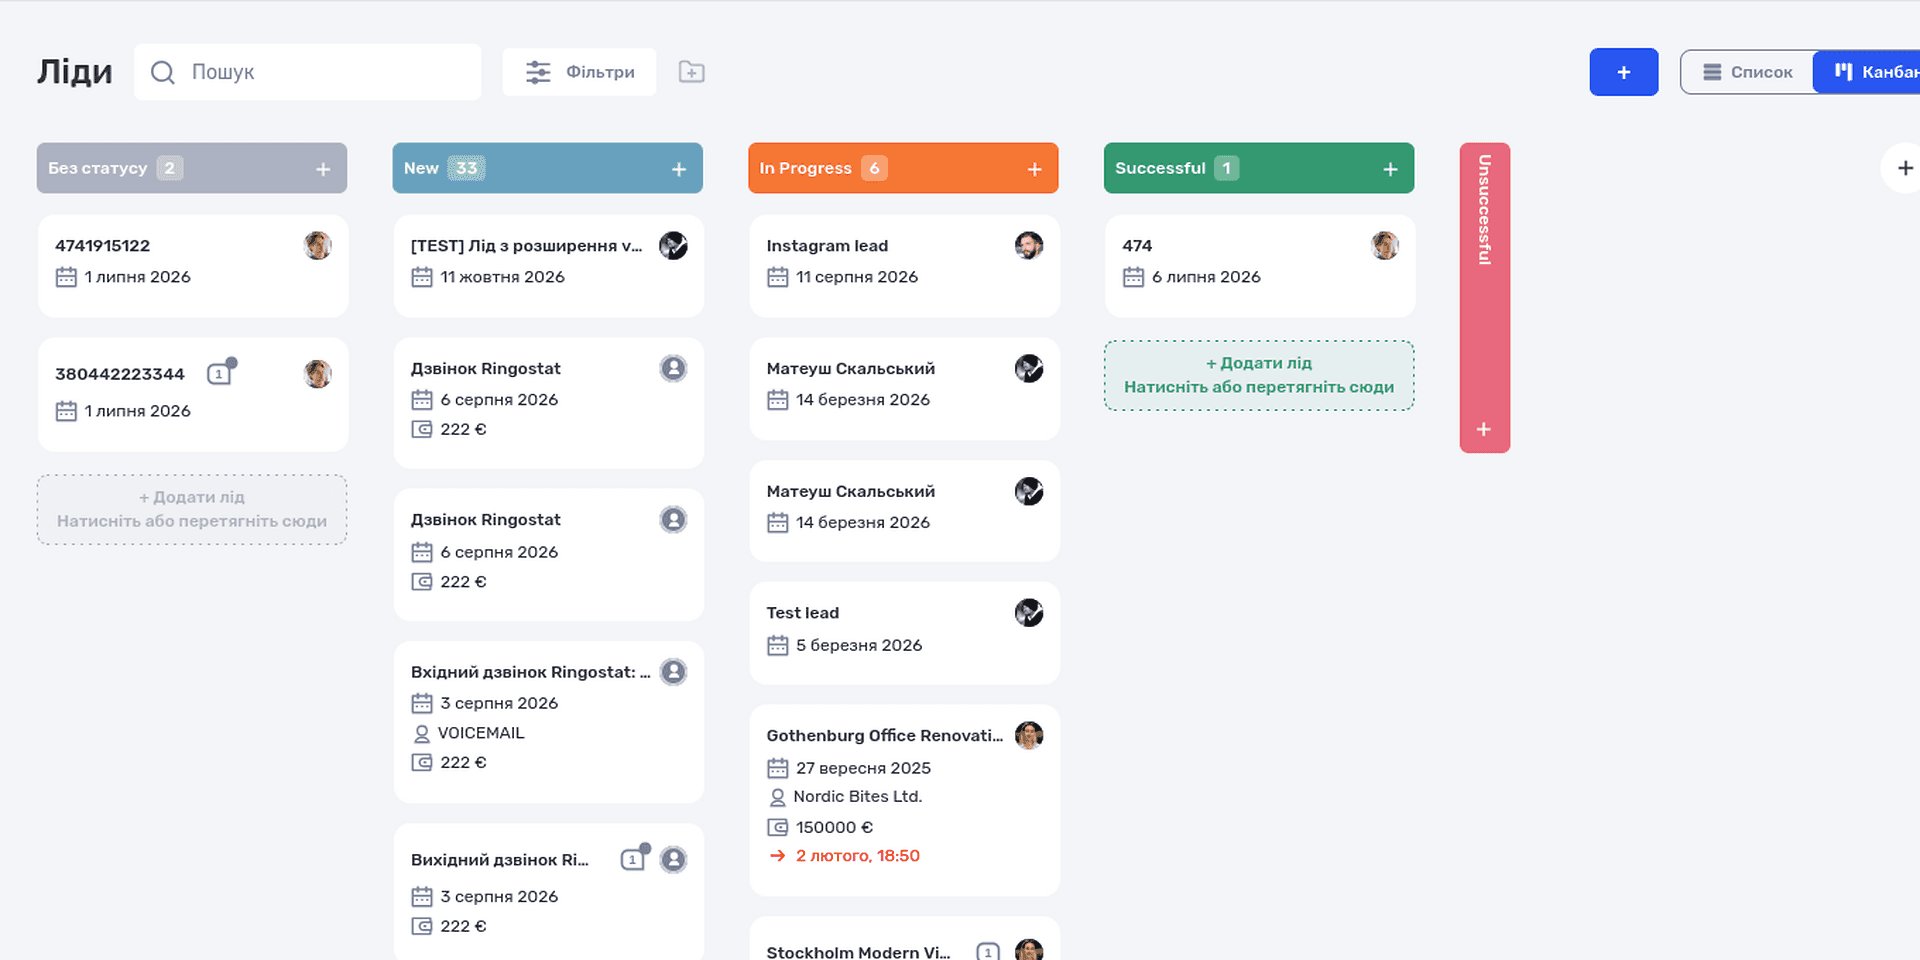Click the New column count badge 33
1920x960 pixels.
(x=466, y=168)
